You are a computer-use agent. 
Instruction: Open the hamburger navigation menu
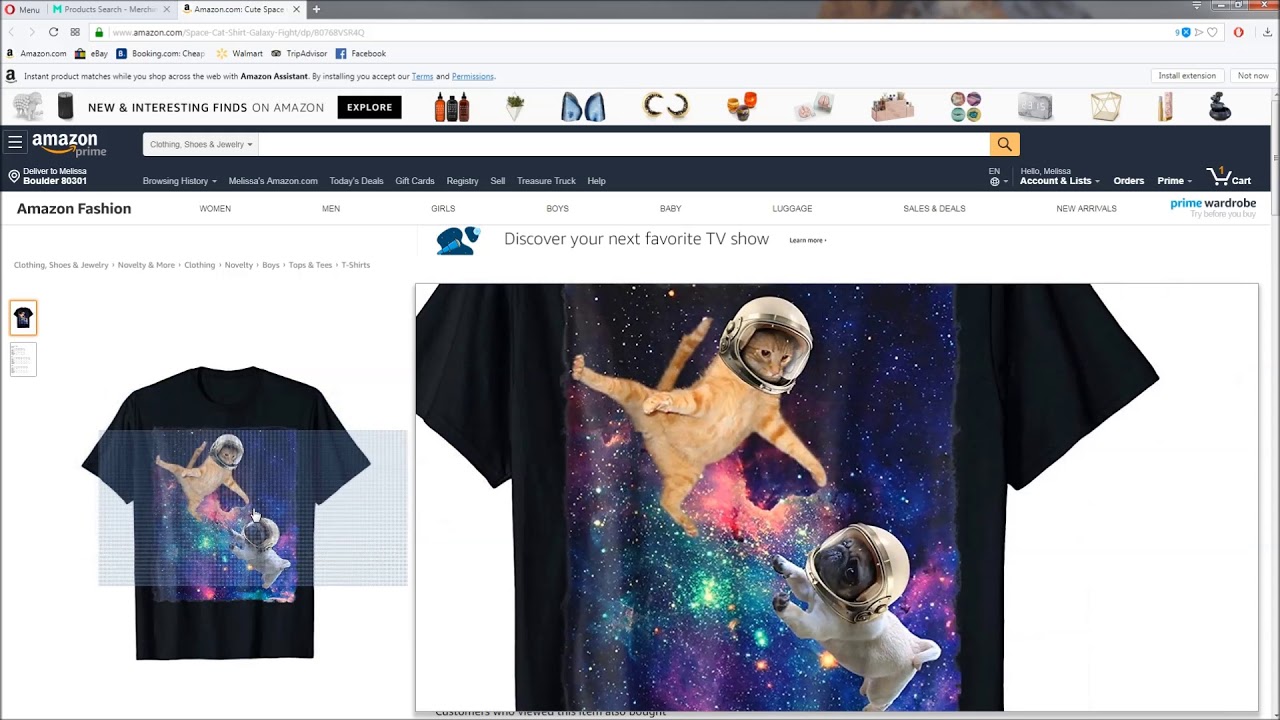[15, 142]
